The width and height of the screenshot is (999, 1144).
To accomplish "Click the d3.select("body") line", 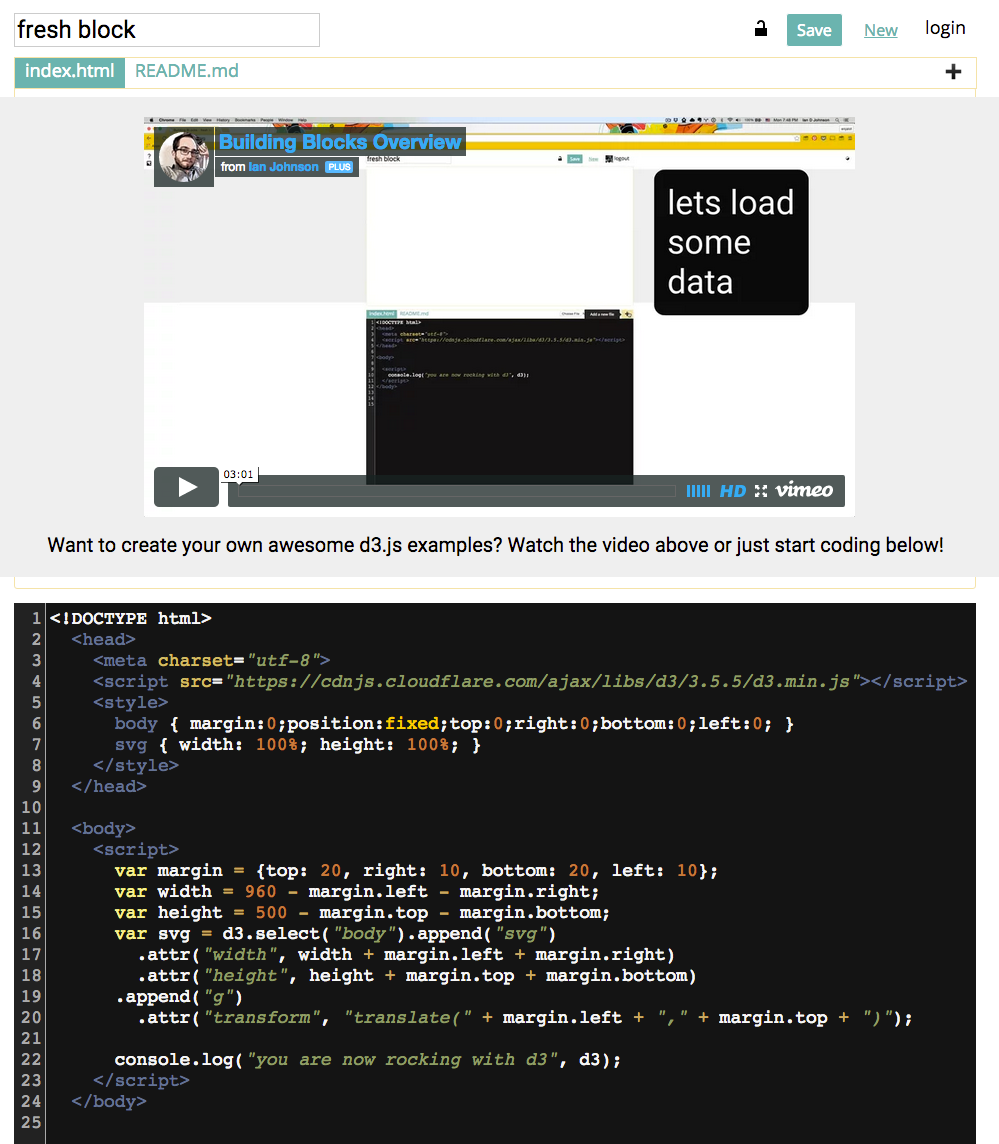I will (x=335, y=934).
